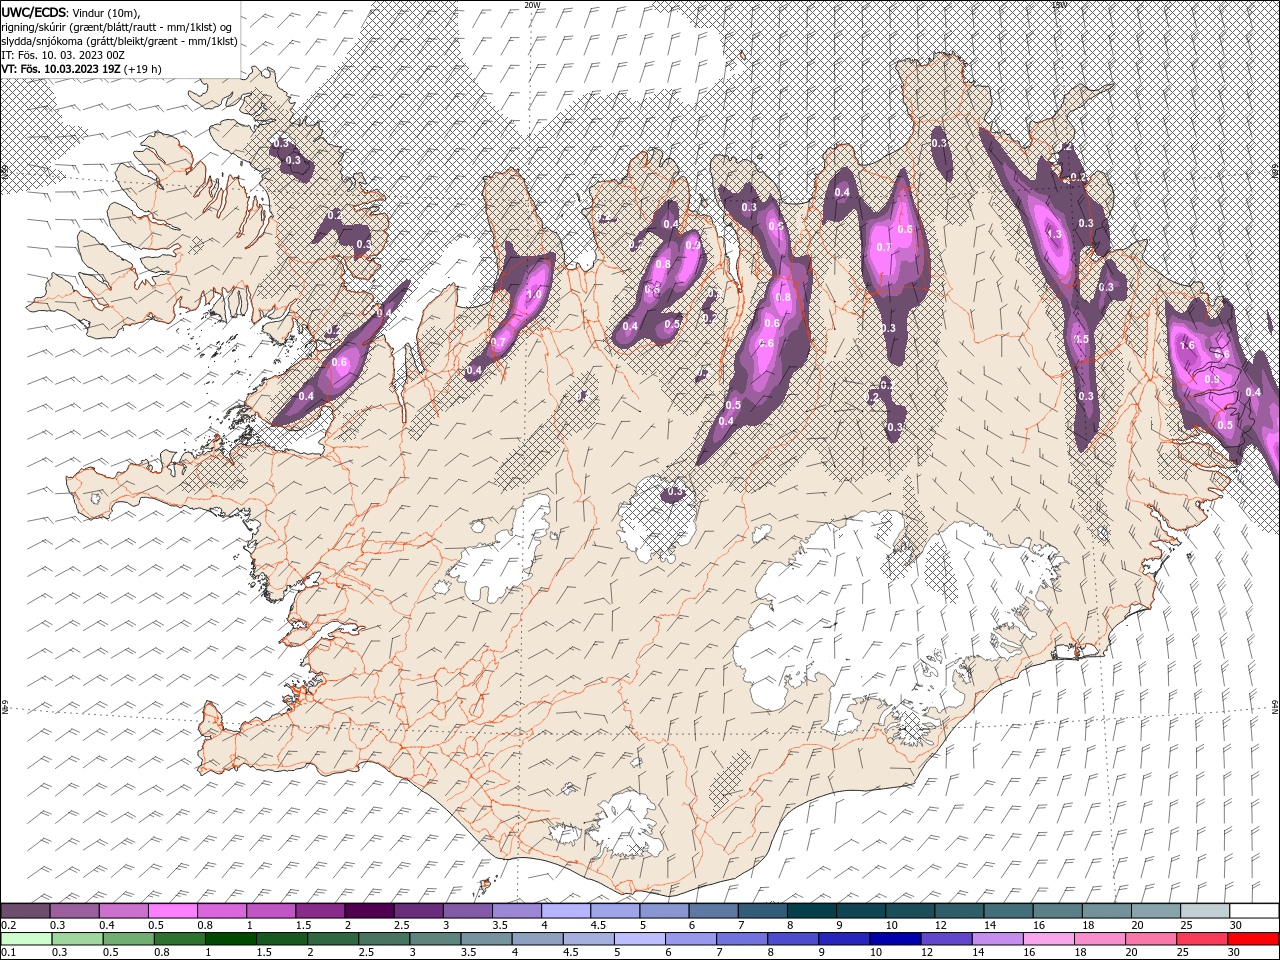Screen dimensions: 1280x960
Task: Select the snow scale swatch labeled 12
Action: coord(958,911)
